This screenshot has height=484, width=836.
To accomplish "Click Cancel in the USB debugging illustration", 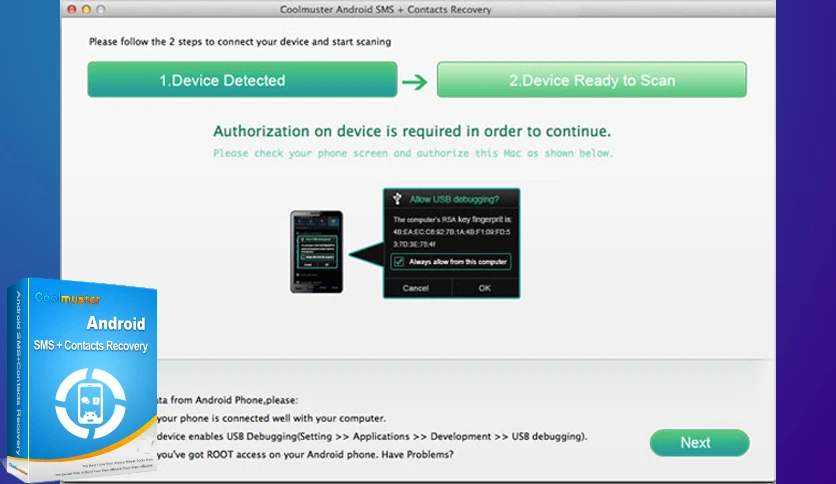I will click(416, 288).
